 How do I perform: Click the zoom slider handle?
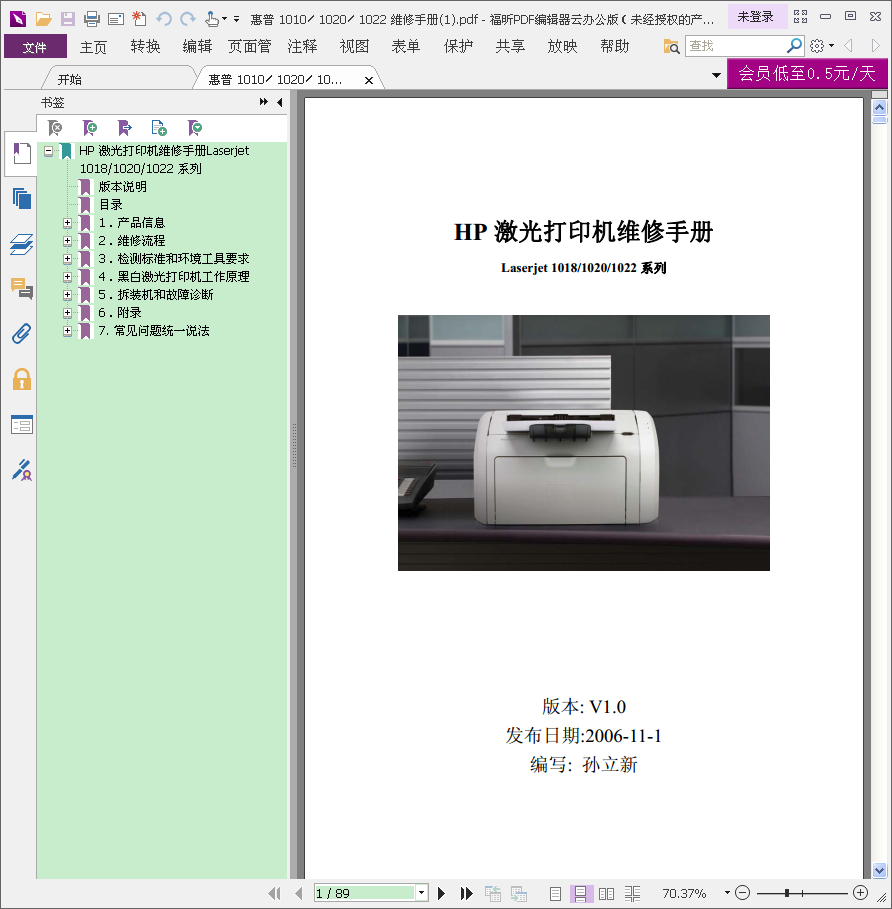pos(787,893)
